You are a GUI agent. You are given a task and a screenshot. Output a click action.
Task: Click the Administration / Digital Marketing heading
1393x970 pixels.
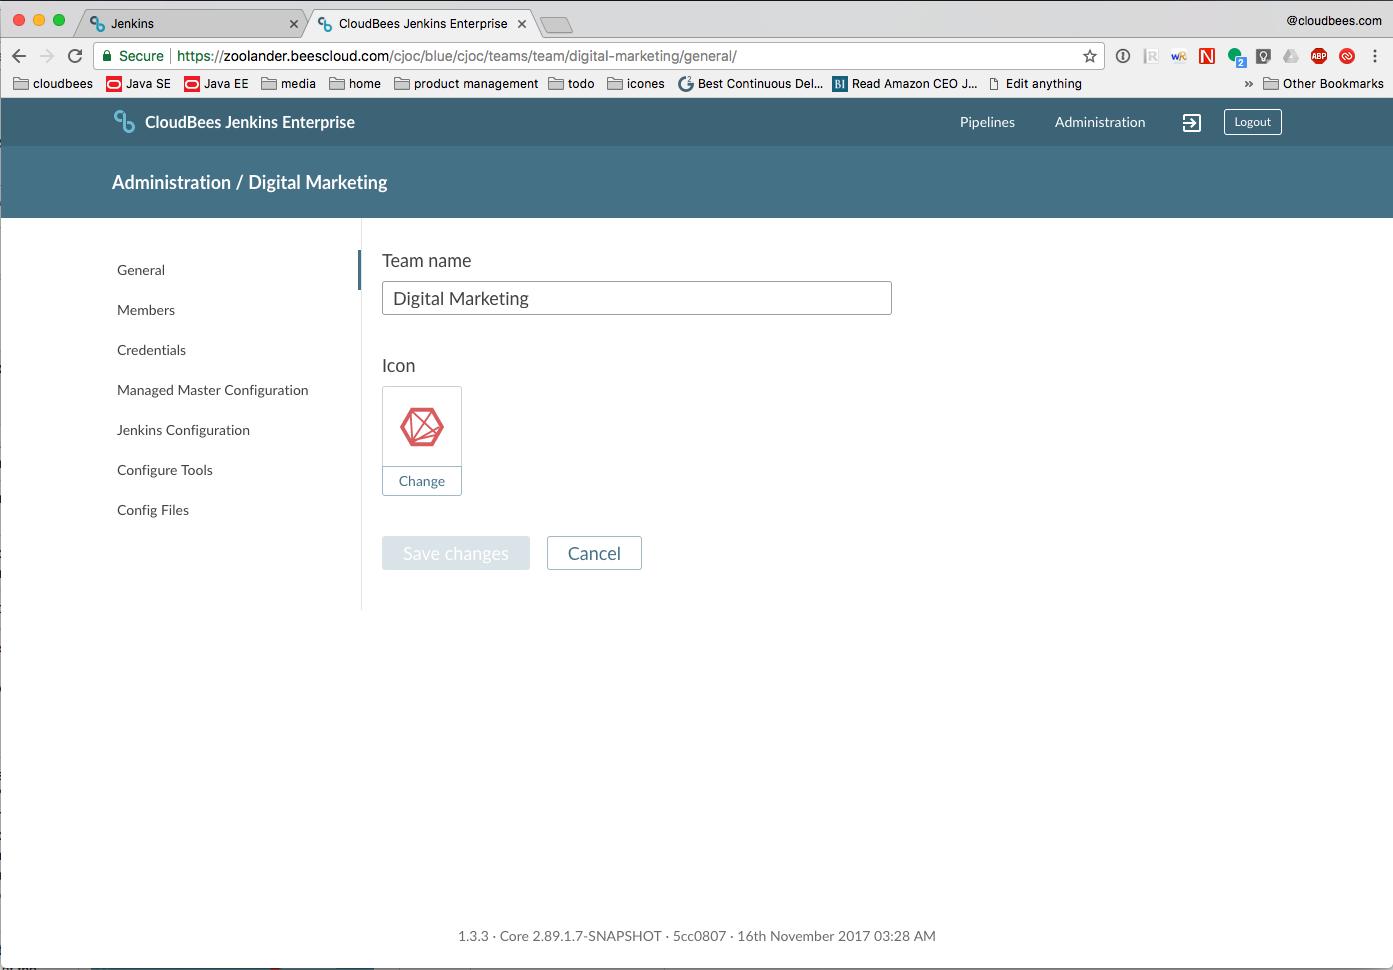click(250, 182)
